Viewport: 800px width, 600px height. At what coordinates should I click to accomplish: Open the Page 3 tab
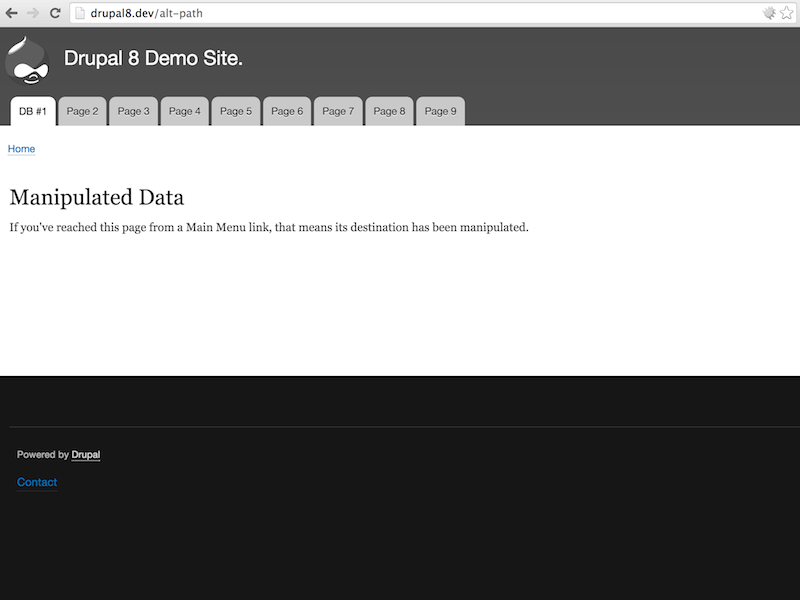click(x=134, y=111)
